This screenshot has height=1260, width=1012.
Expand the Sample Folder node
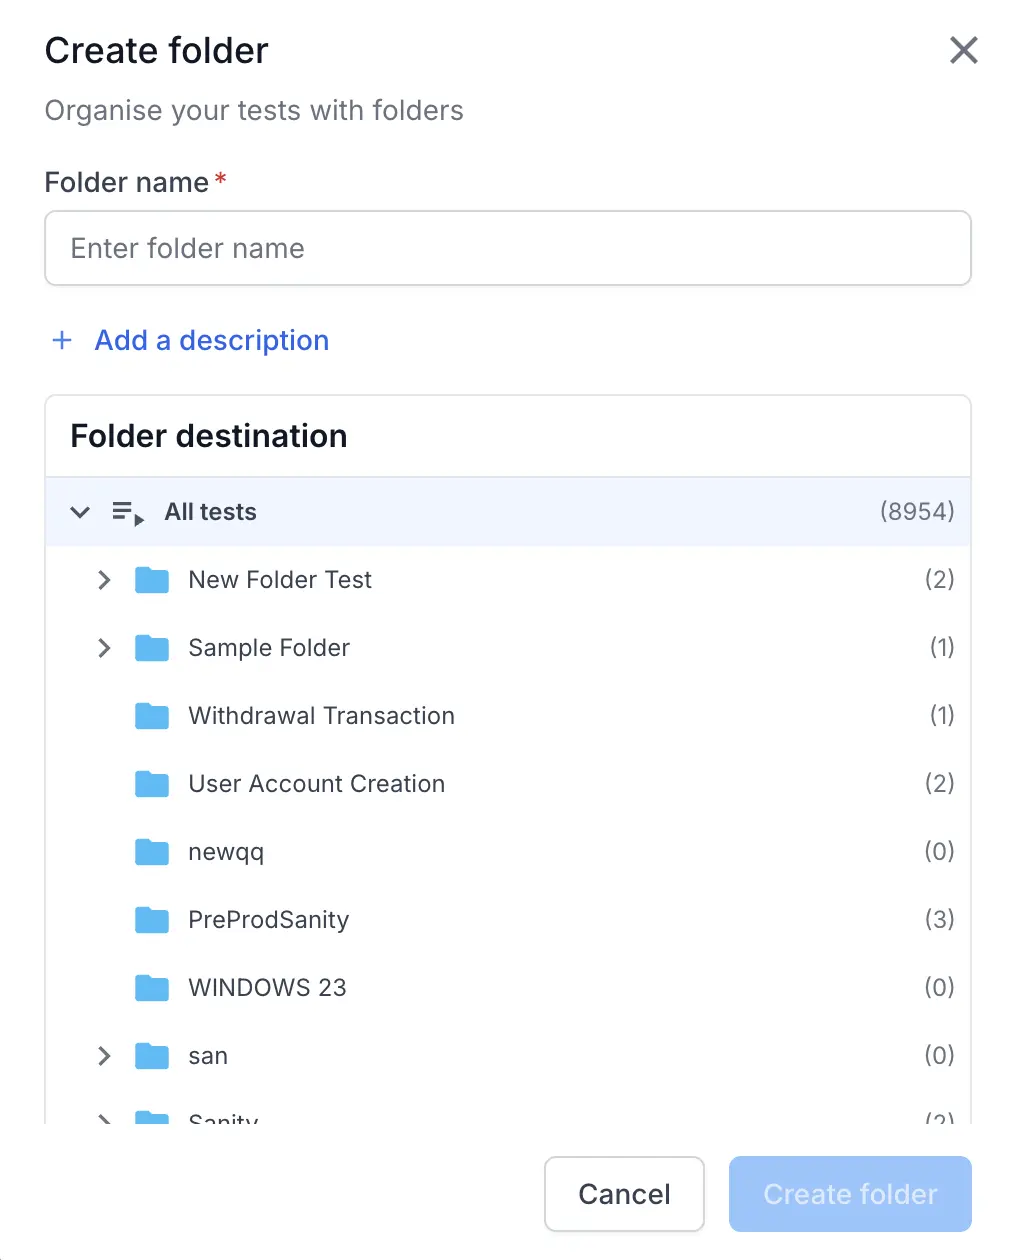104,648
